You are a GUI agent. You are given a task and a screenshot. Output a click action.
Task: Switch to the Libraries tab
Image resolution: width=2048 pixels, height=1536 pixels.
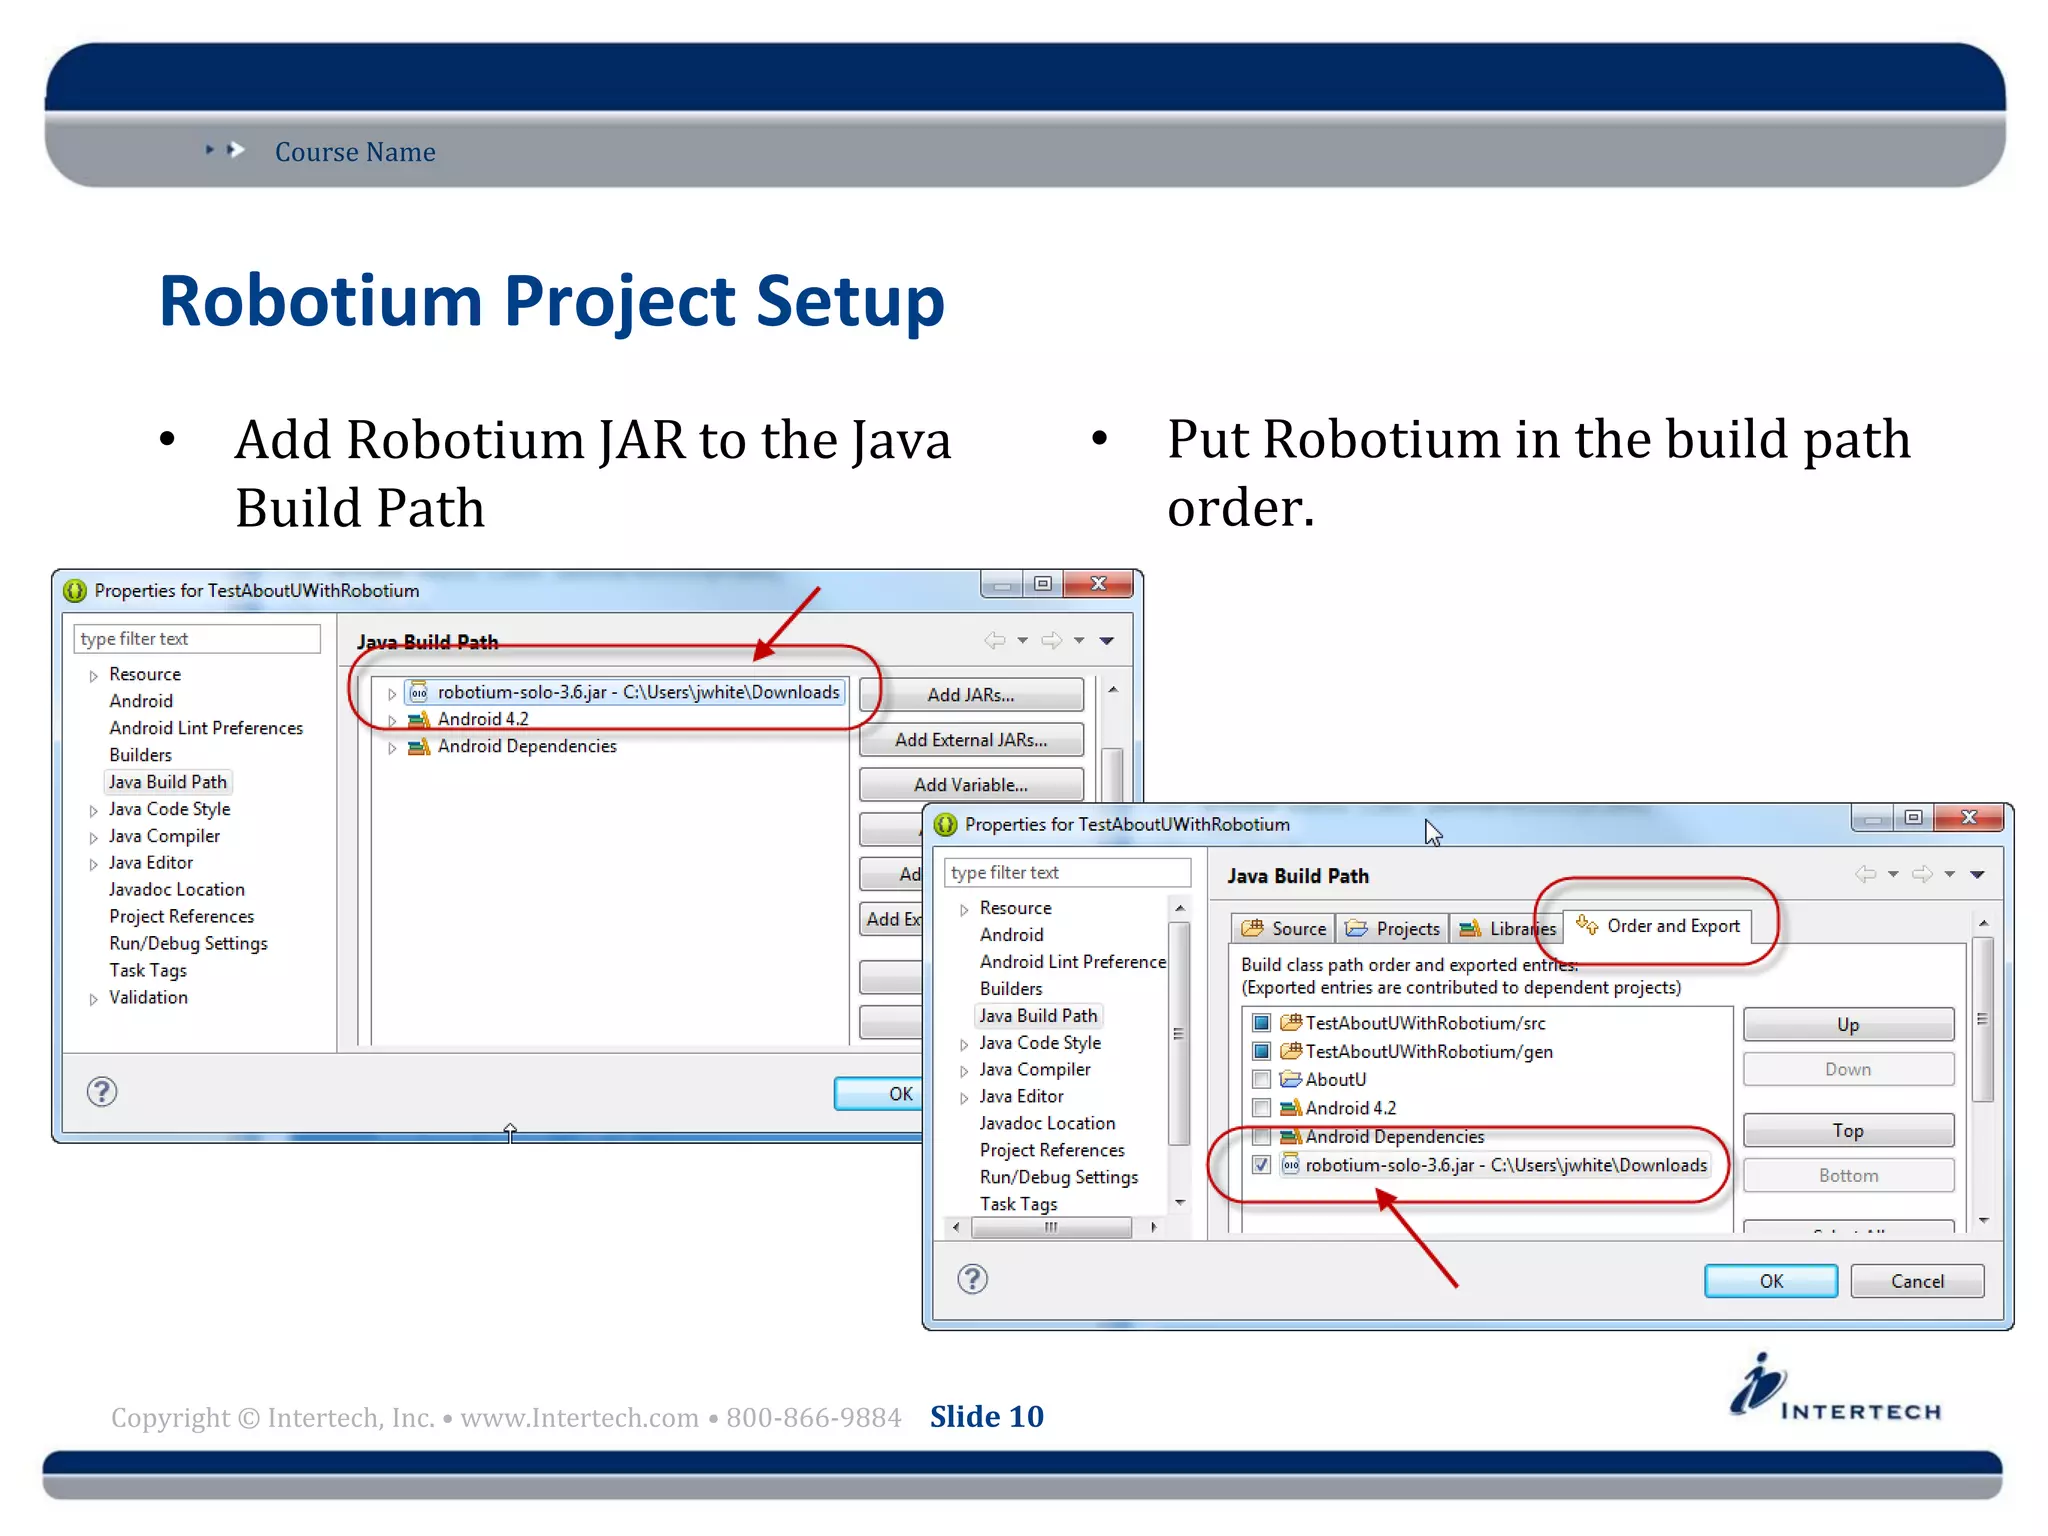(x=1506, y=929)
